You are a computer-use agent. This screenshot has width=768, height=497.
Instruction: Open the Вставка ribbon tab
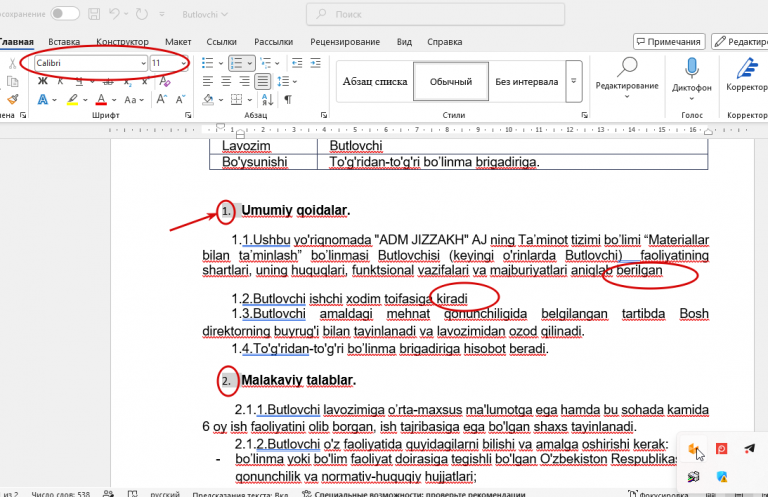[x=64, y=42]
